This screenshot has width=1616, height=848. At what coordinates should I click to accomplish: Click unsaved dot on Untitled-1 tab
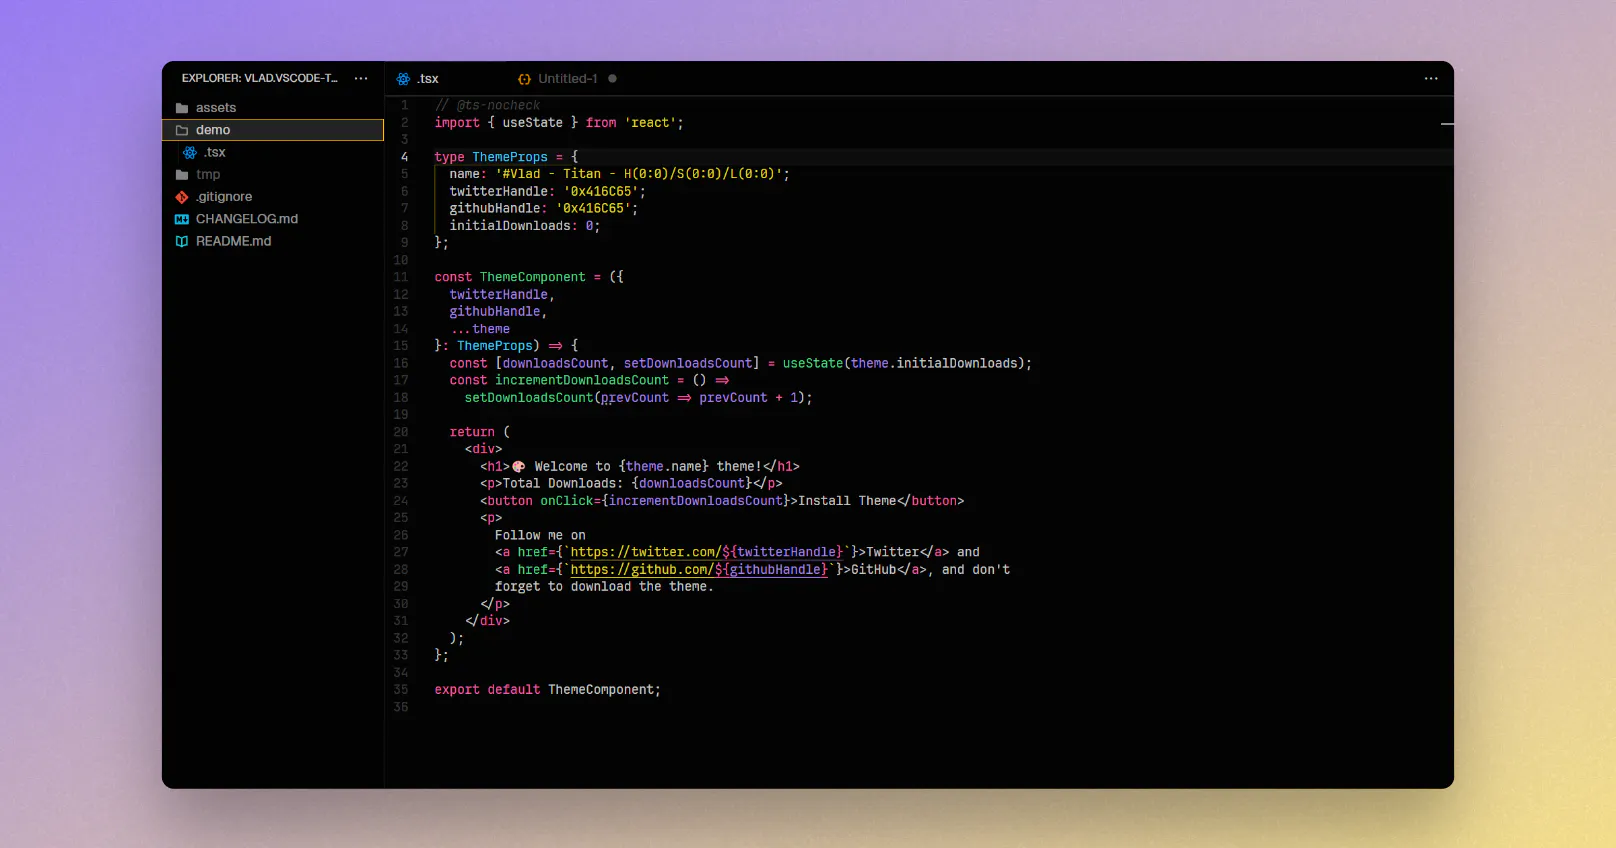612,78
